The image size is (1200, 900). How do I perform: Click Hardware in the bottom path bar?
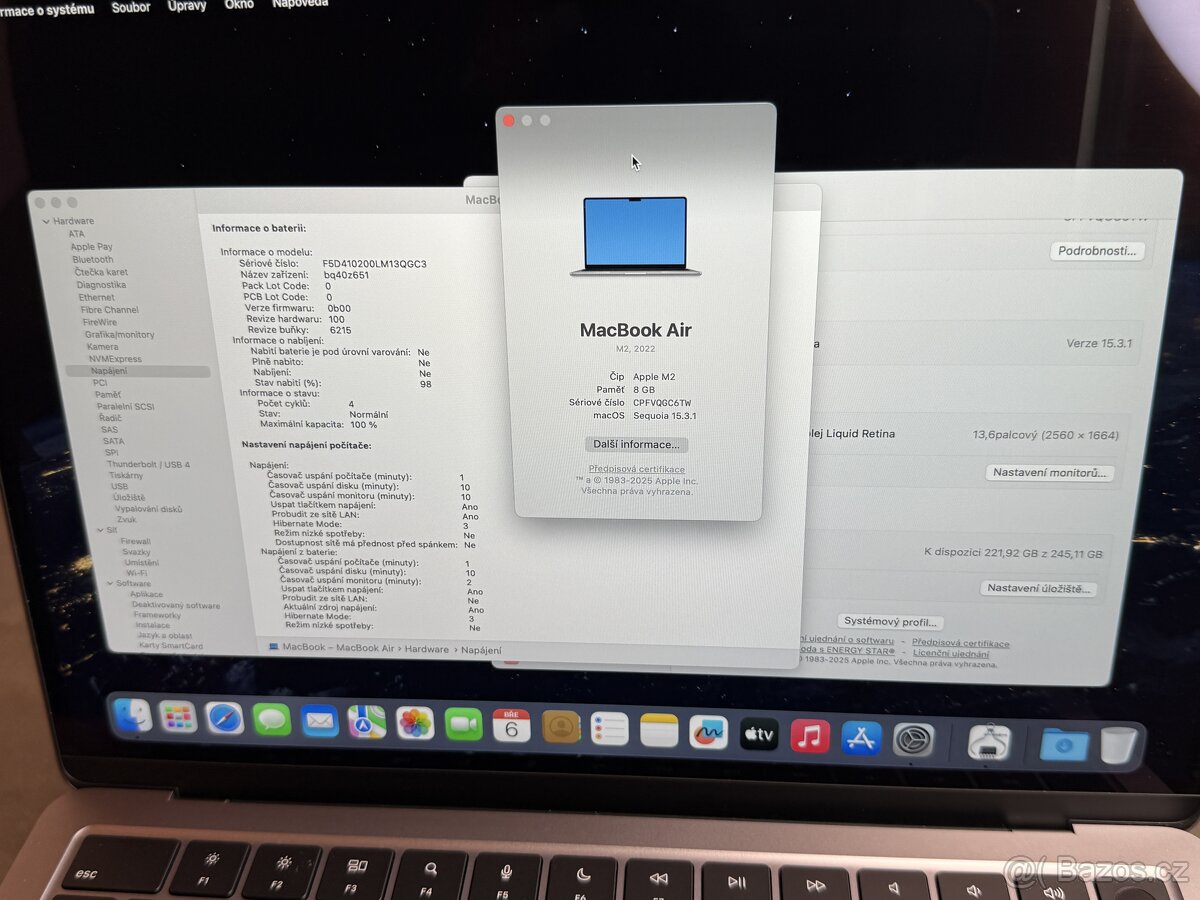click(x=427, y=649)
